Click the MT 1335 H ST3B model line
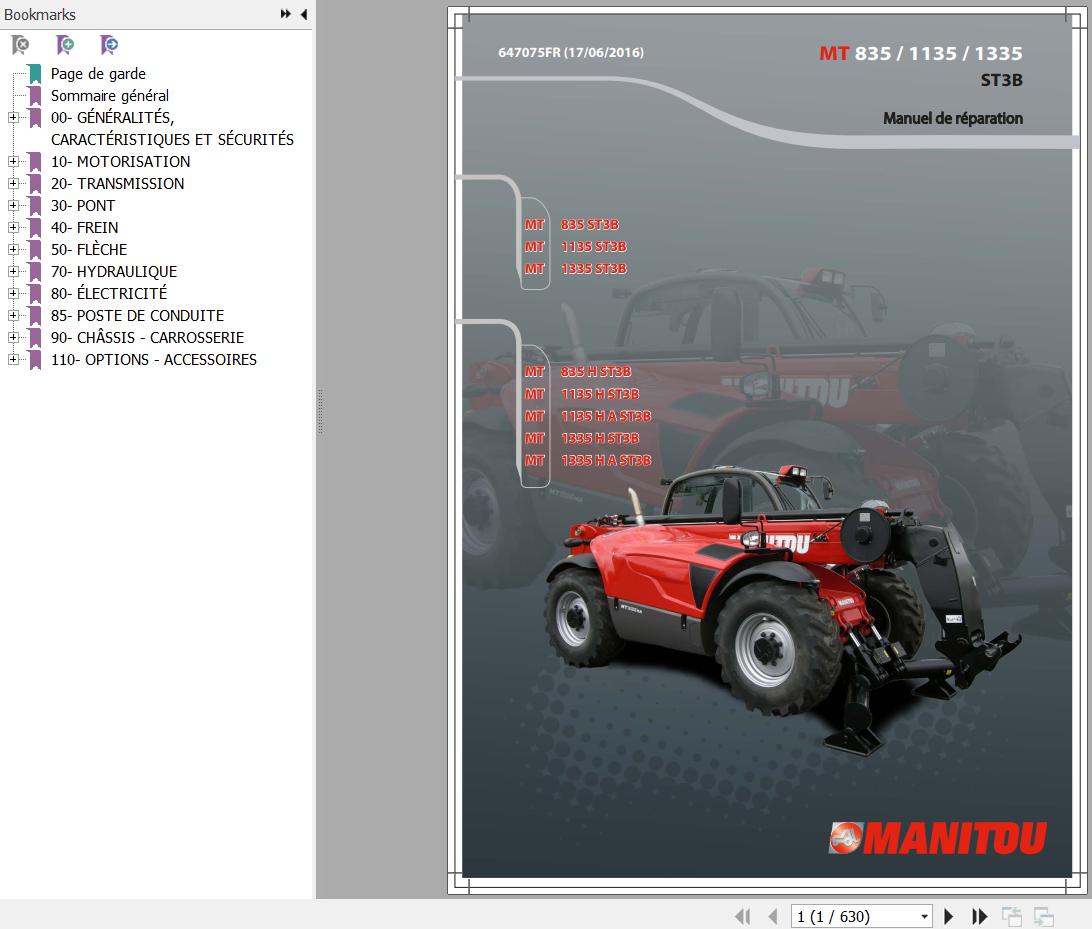This screenshot has width=1092, height=929. [582, 438]
